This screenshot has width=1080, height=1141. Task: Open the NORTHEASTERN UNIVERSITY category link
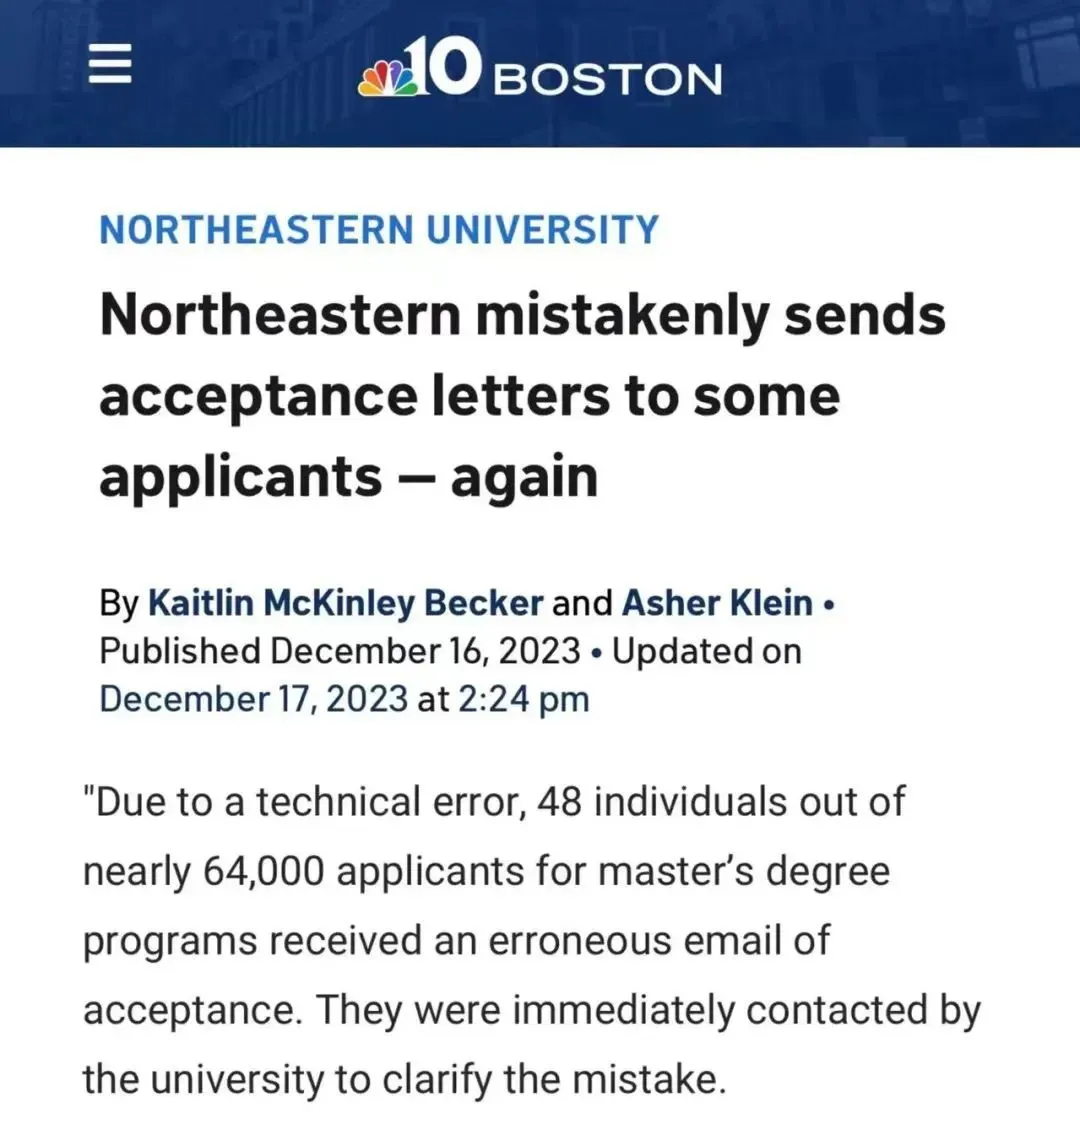pyautogui.click(x=378, y=230)
